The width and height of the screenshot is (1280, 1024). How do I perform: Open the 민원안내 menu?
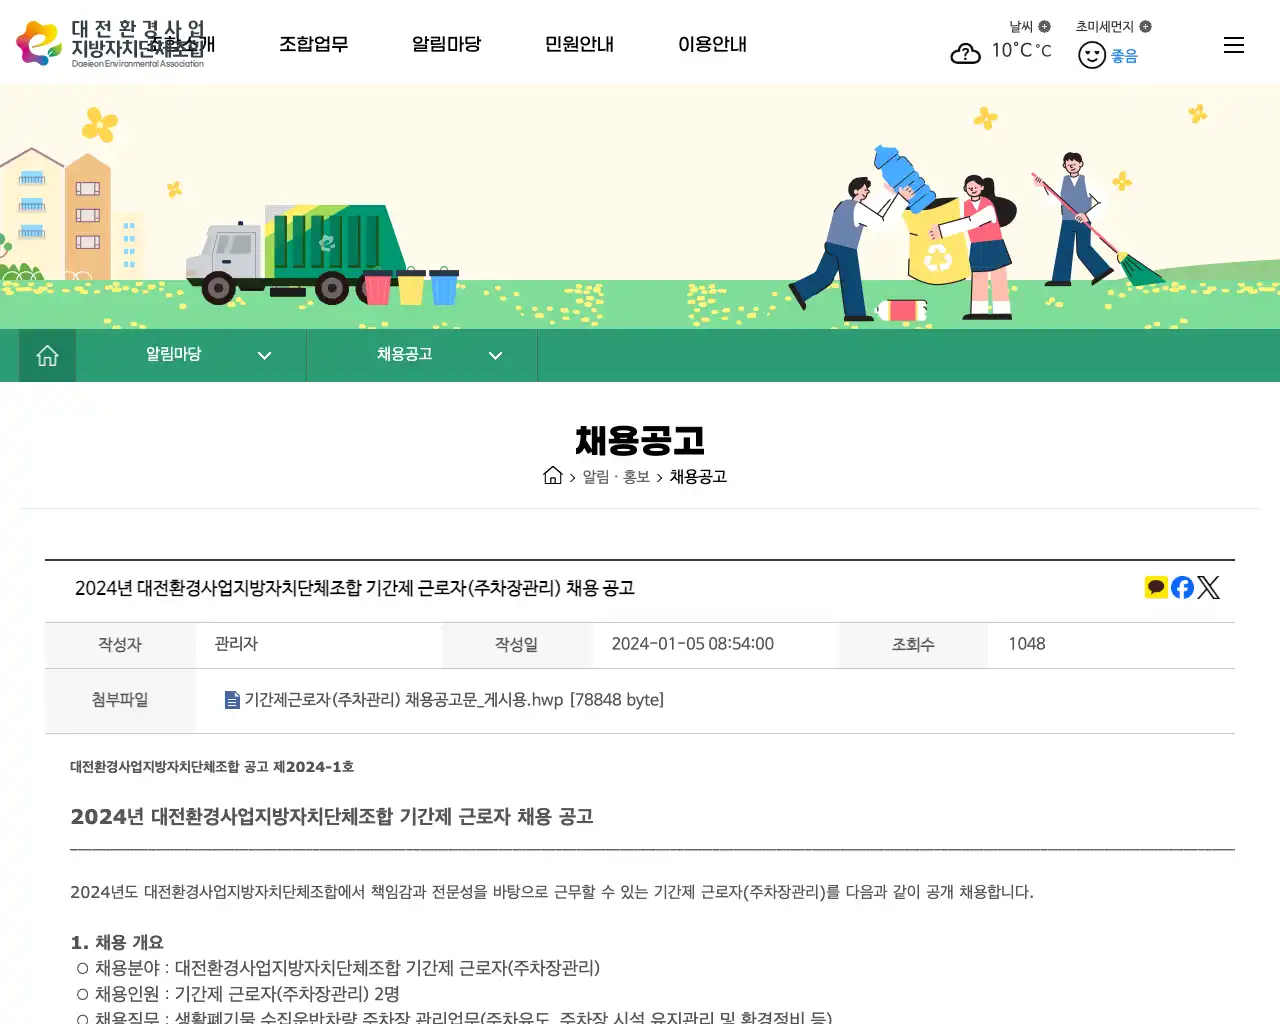pos(579,44)
